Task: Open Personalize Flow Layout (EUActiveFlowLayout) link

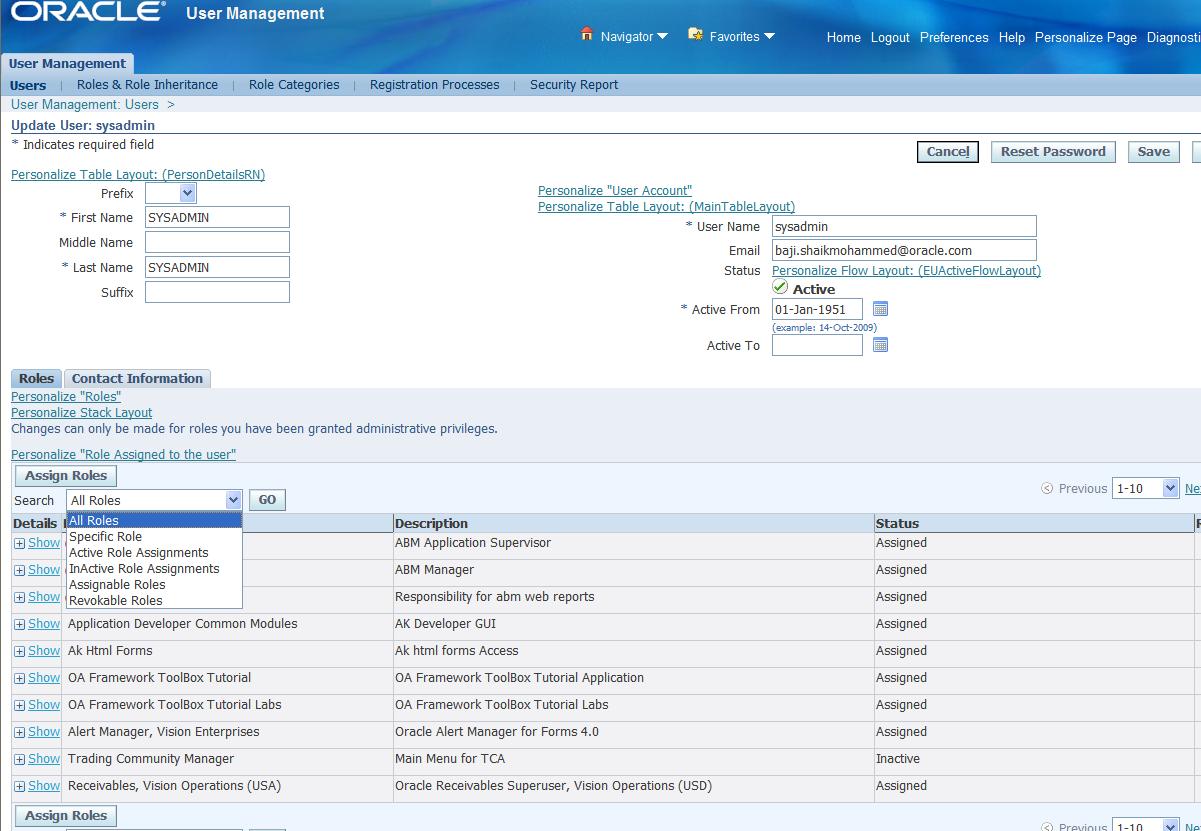Action: [x=906, y=270]
